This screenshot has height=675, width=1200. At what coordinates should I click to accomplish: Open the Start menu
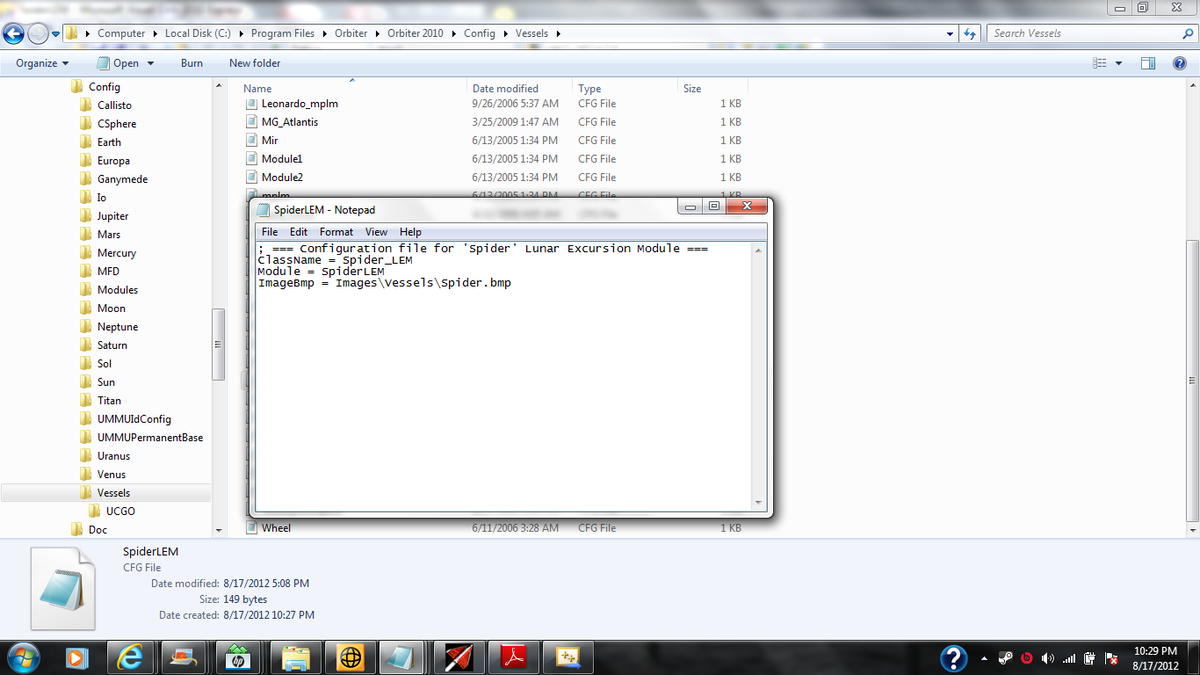[23, 656]
